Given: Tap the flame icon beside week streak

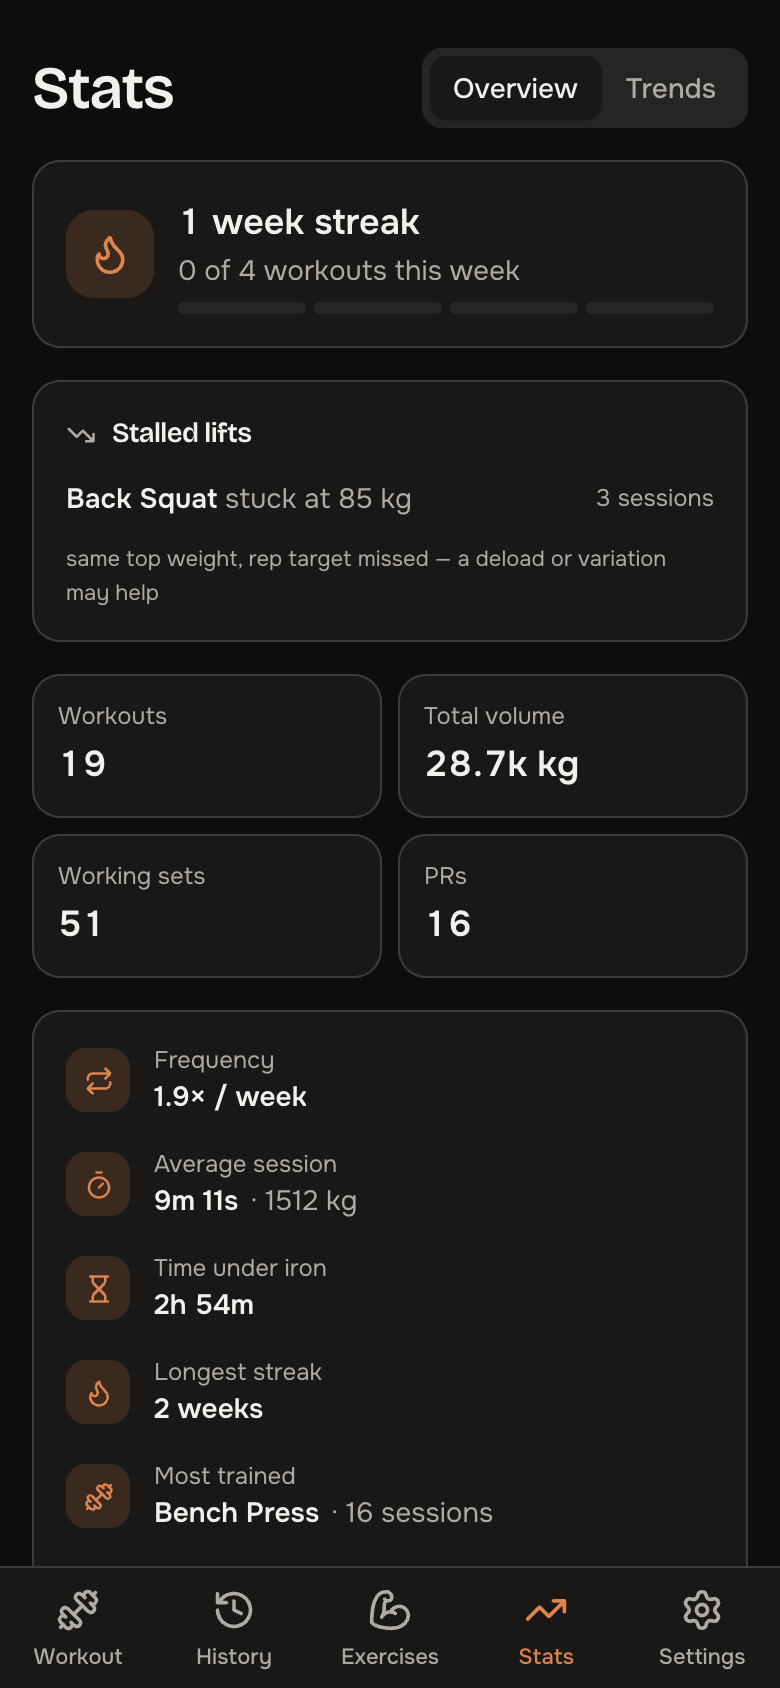Looking at the screenshot, I should click(x=110, y=254).
